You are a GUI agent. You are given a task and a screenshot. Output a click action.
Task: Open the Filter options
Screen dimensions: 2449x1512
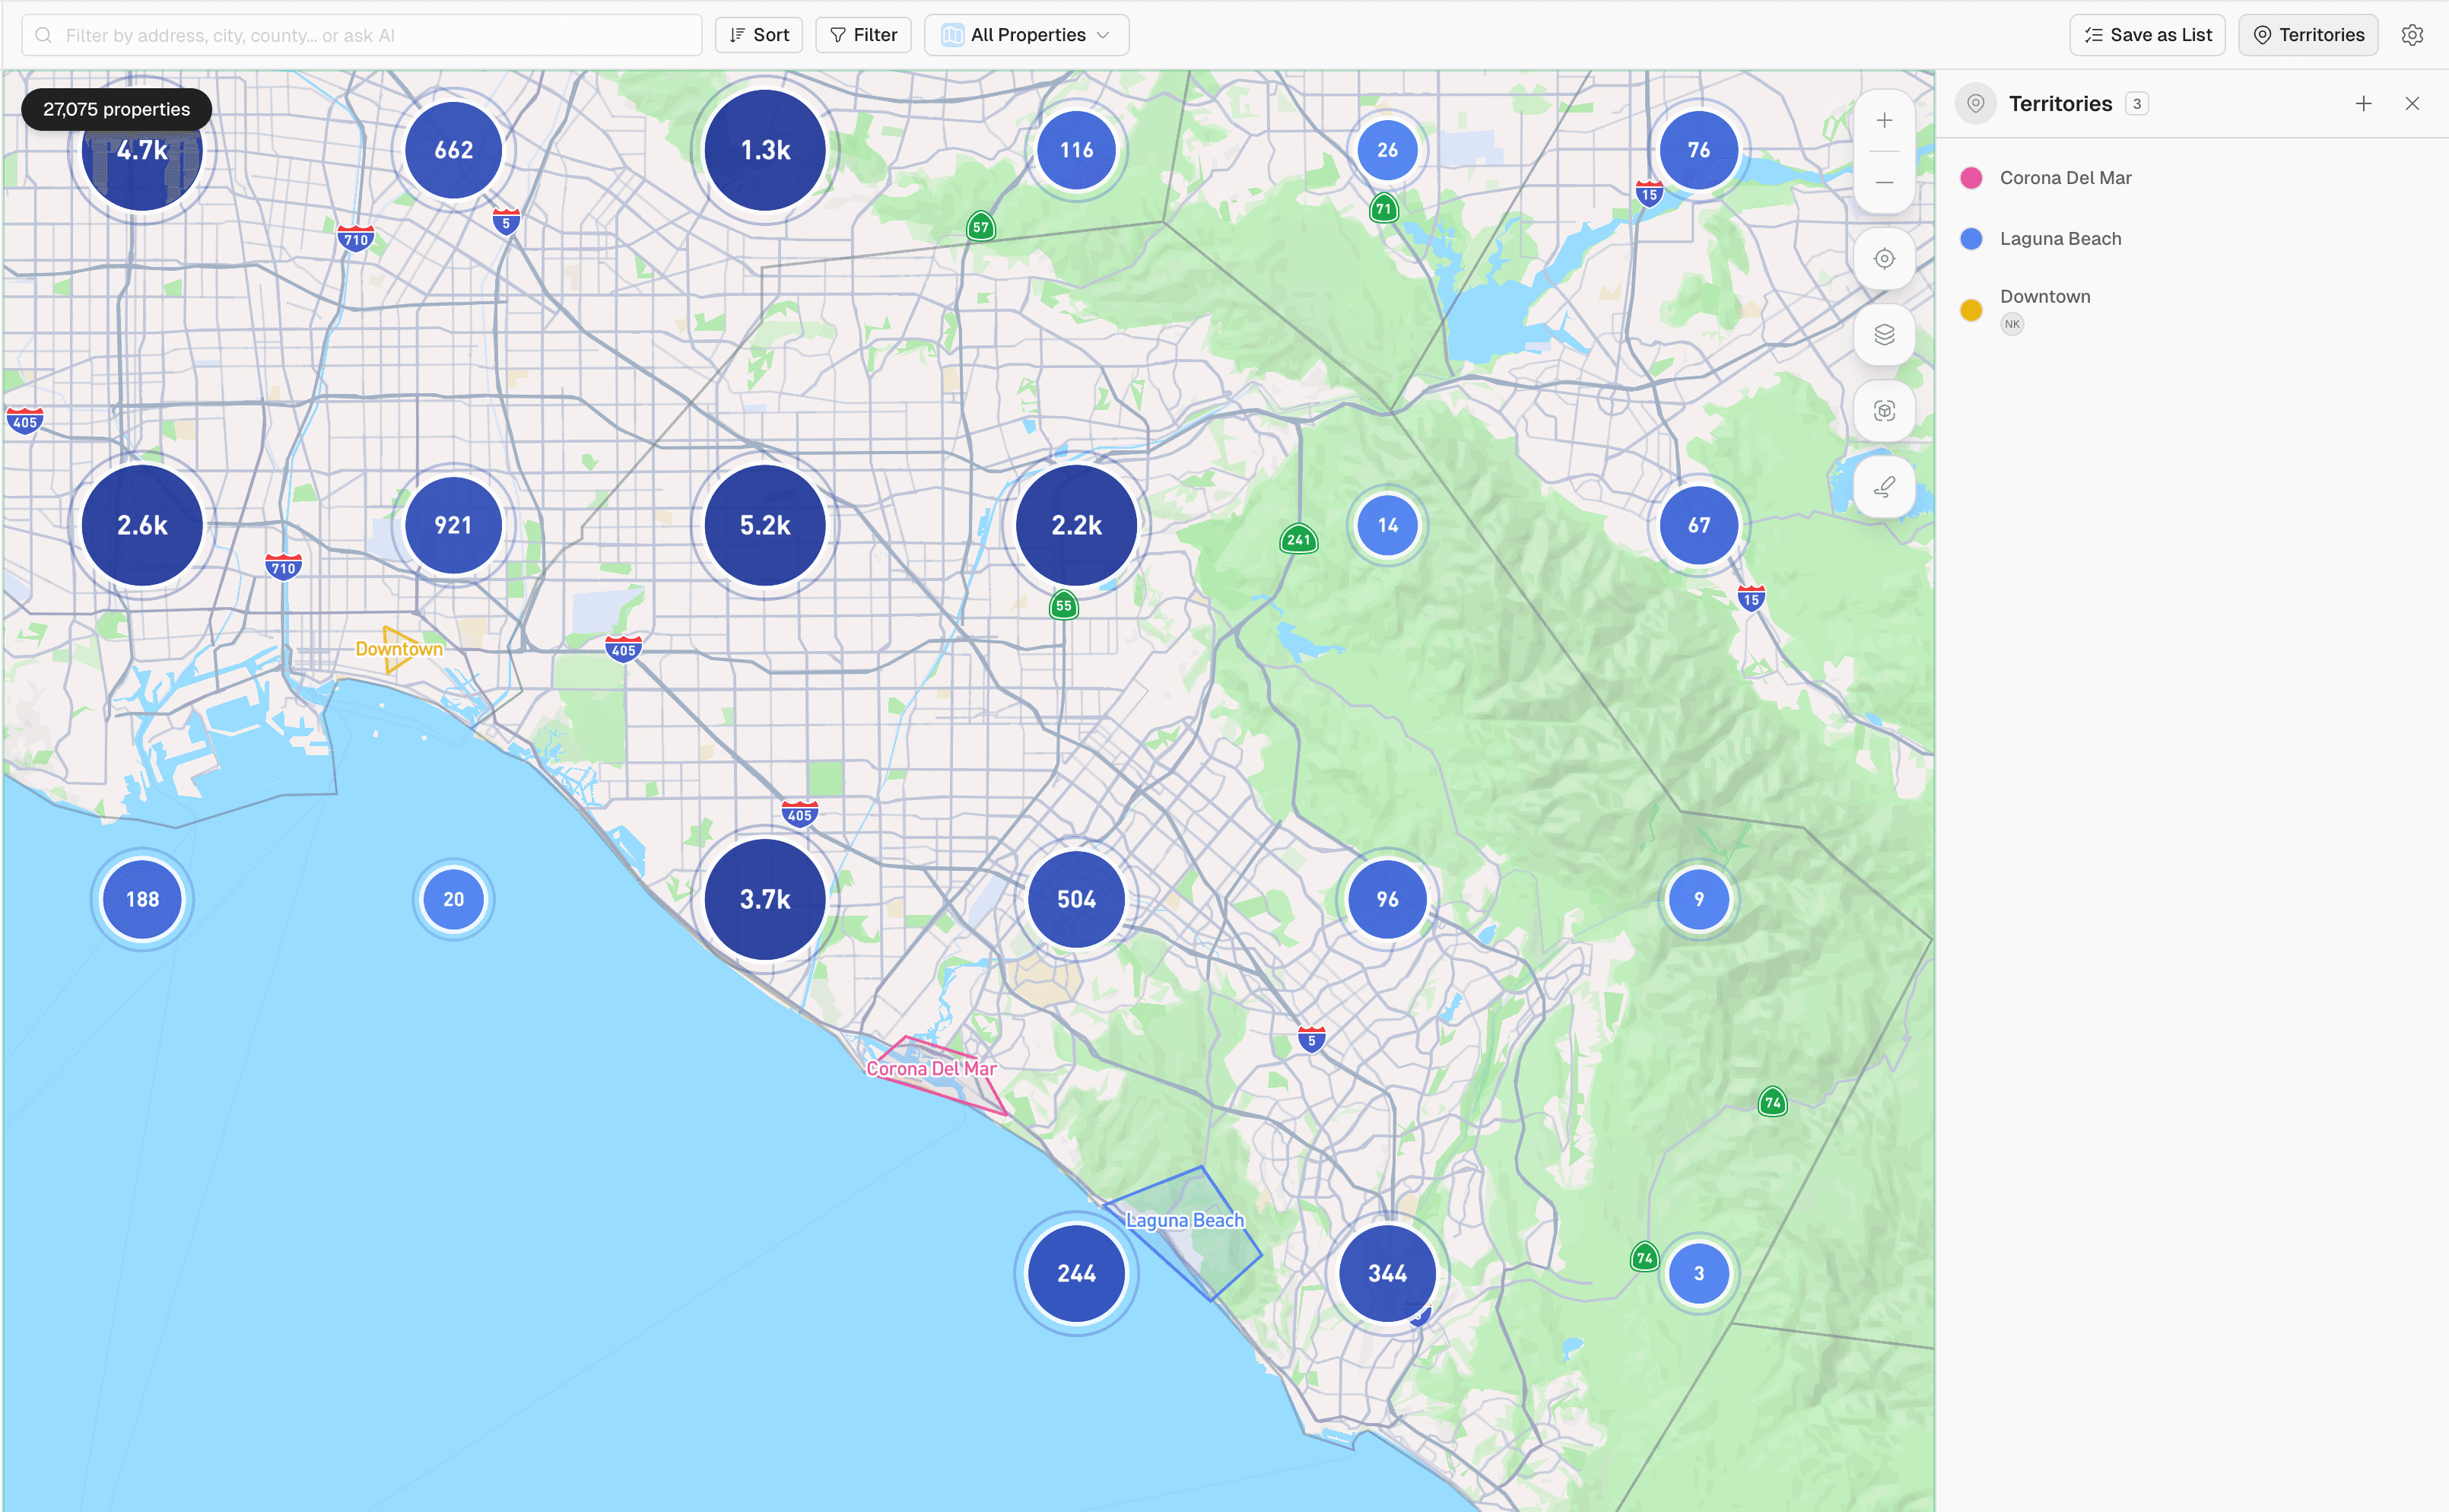point(862,34)
